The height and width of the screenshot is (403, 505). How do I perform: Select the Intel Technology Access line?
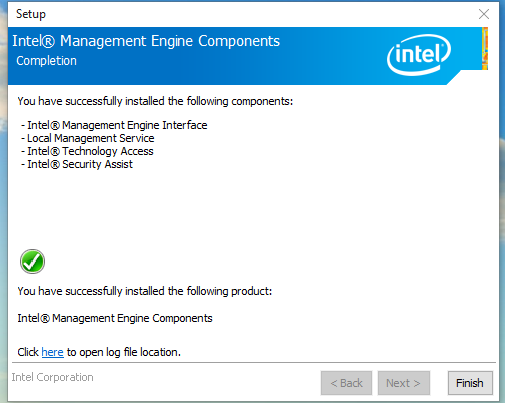(x=87, y=151)
